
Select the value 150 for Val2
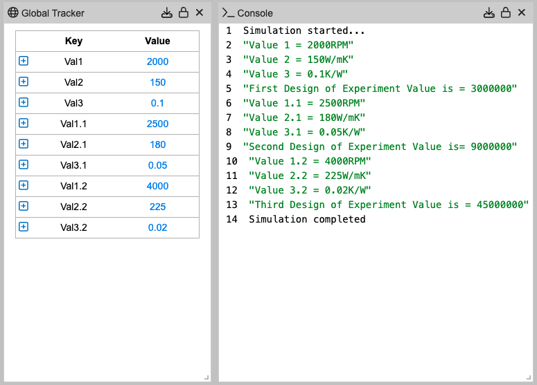tap(158, 82)
